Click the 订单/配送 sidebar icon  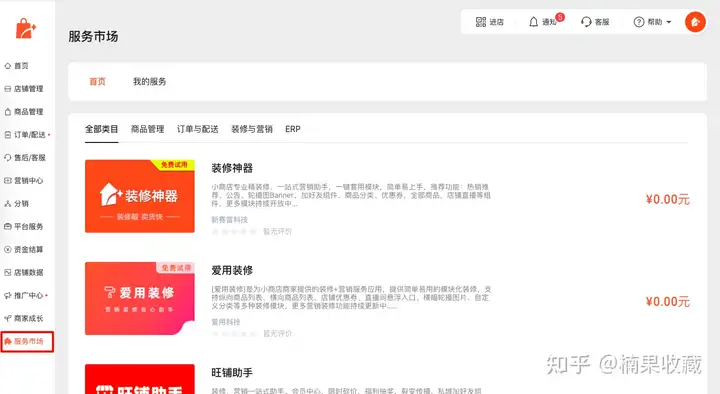(x=8, y=135)
